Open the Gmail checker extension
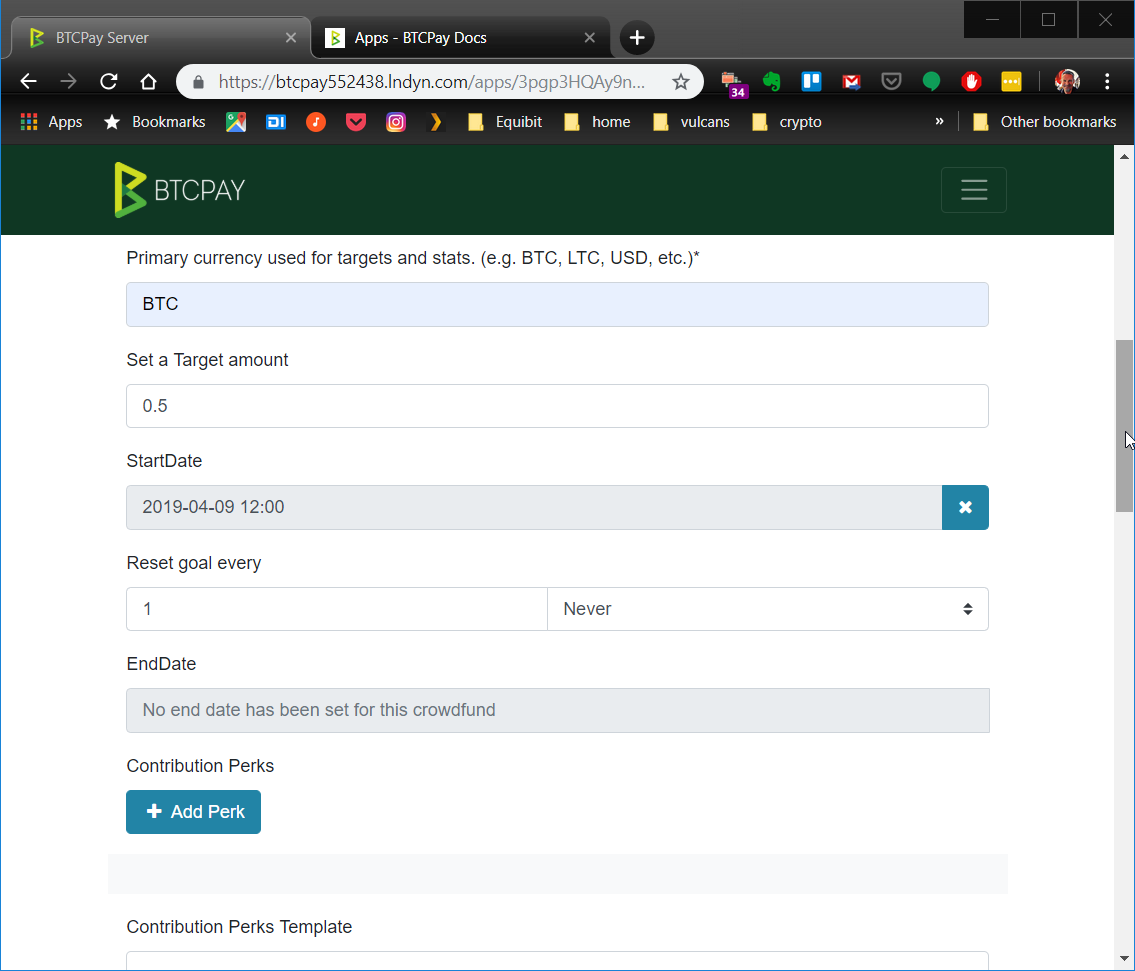The height and width of the screenshot is (971, 1135). (x=851, y=81)
